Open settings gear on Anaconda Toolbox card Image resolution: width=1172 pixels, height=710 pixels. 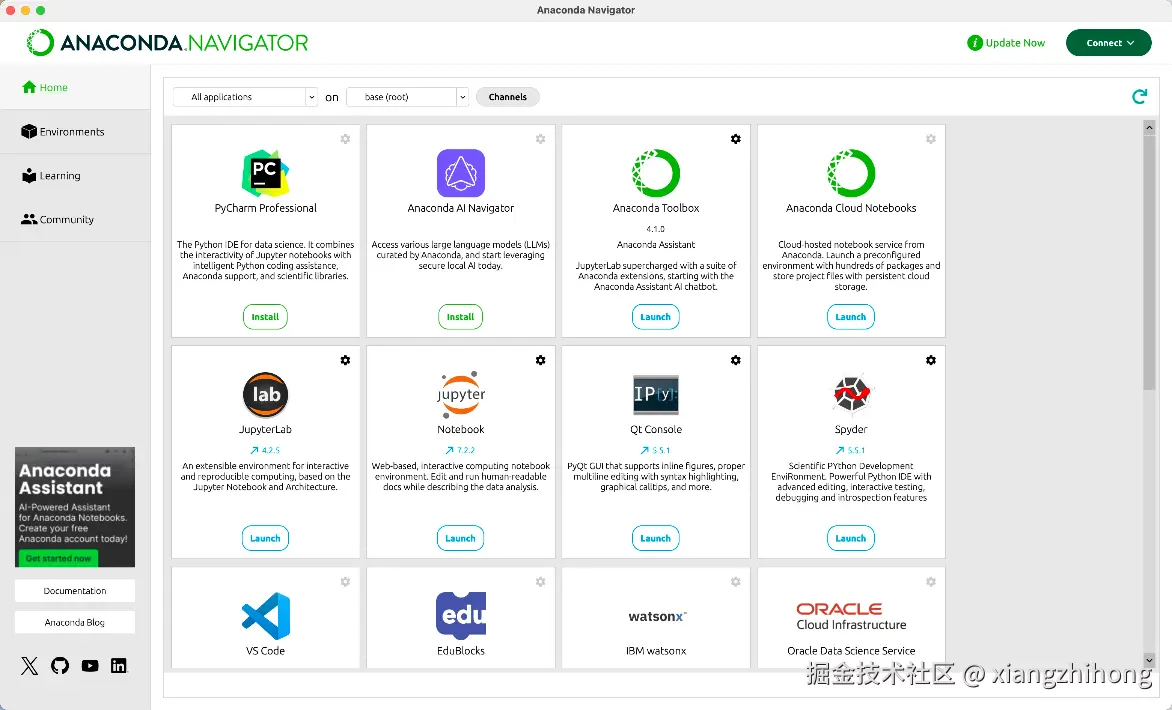tap(735, 139)
